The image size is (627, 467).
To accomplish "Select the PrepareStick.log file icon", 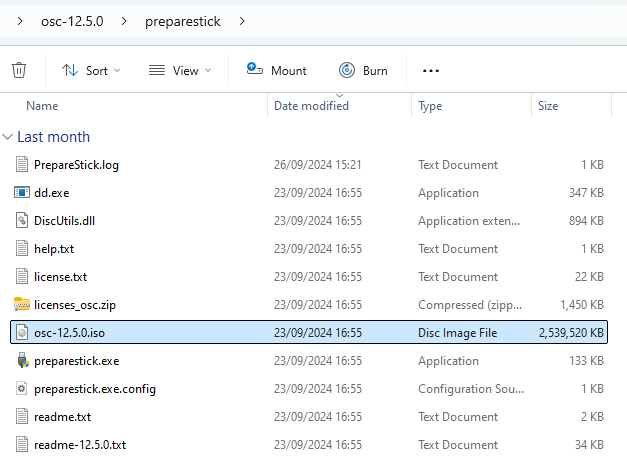I will tap(22, 164).
